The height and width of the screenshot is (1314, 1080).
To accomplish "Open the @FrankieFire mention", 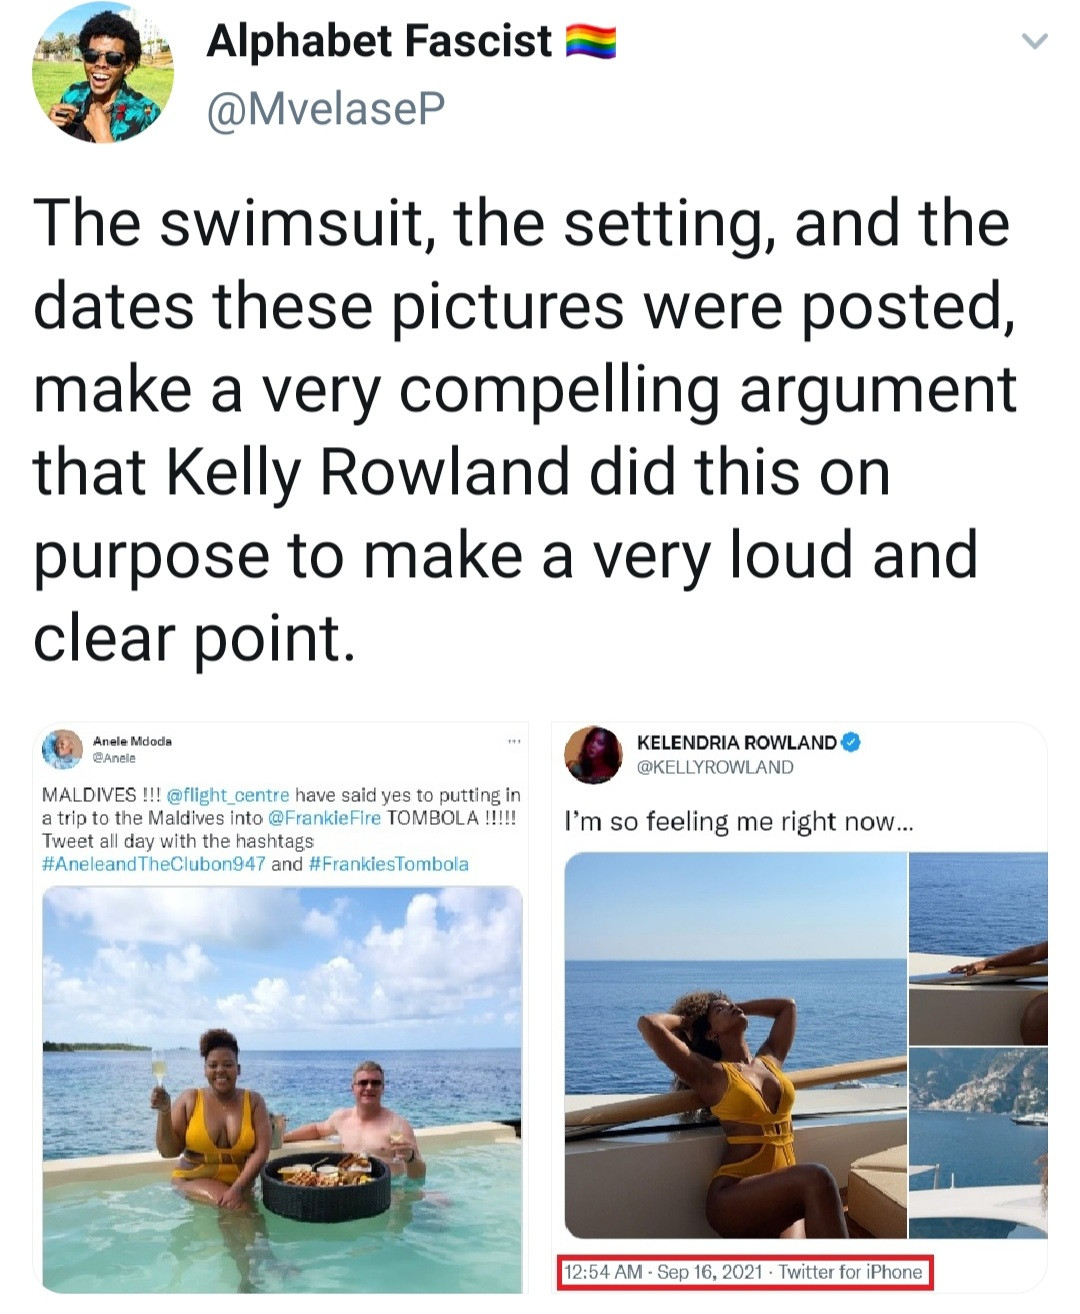I will pos(325,818).
